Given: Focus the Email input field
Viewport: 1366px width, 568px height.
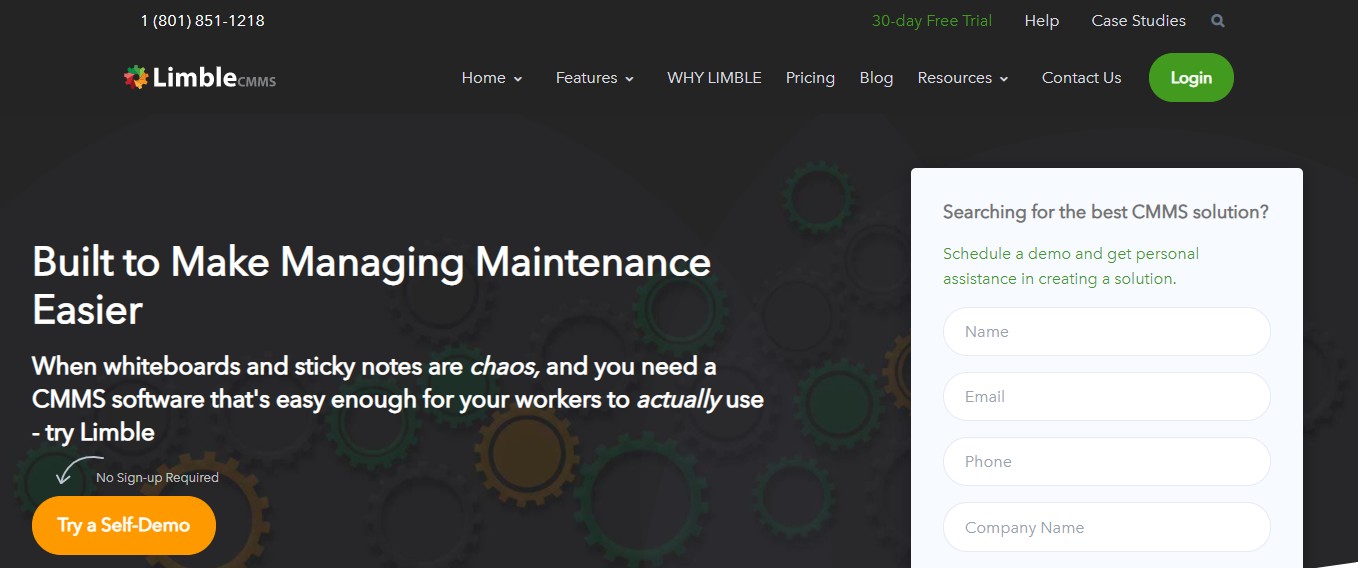Looking at the screenshot, I should coord(1106,397).
